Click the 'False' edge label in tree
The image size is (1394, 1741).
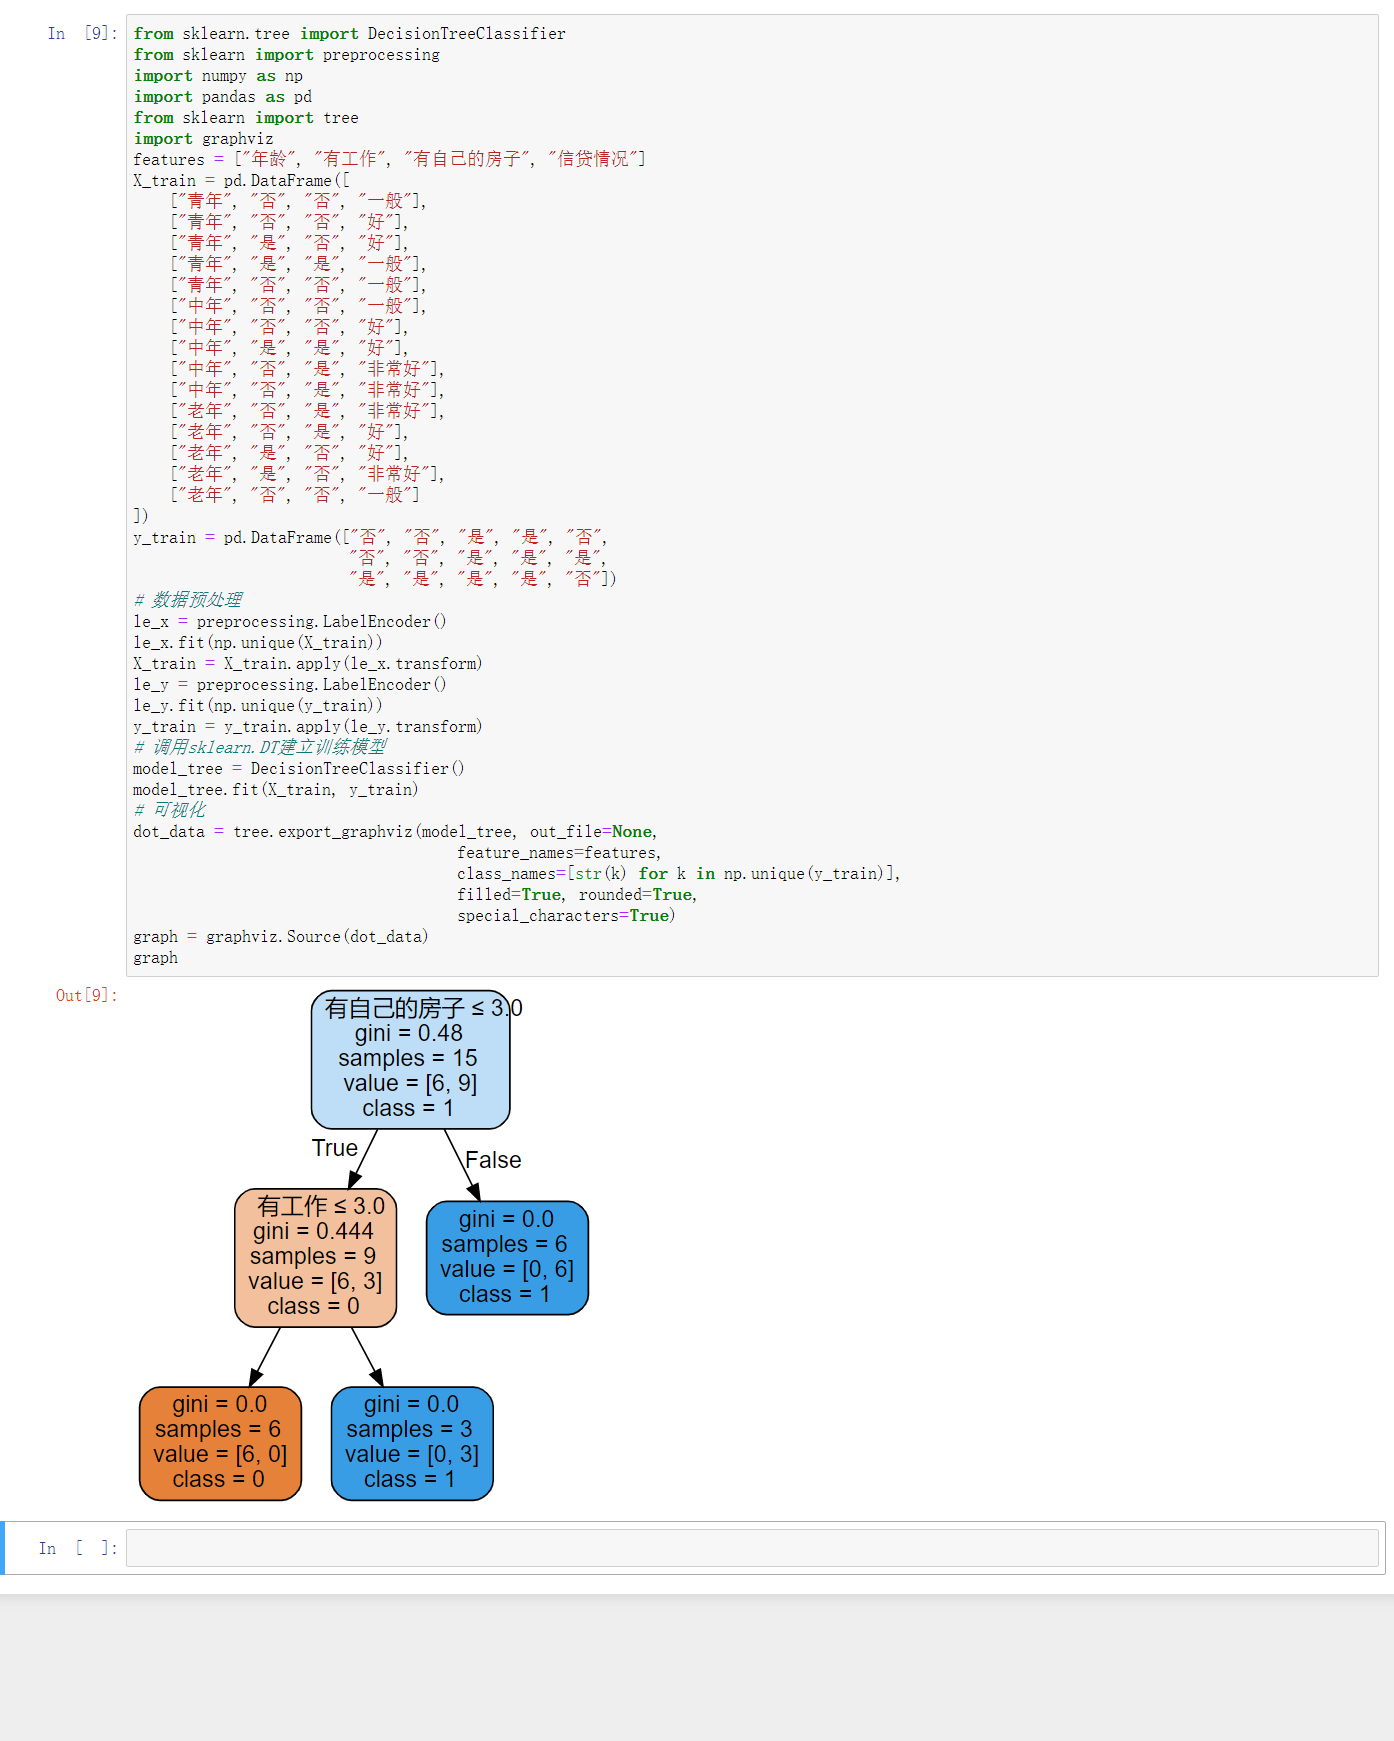click(x=493, y=1160)
